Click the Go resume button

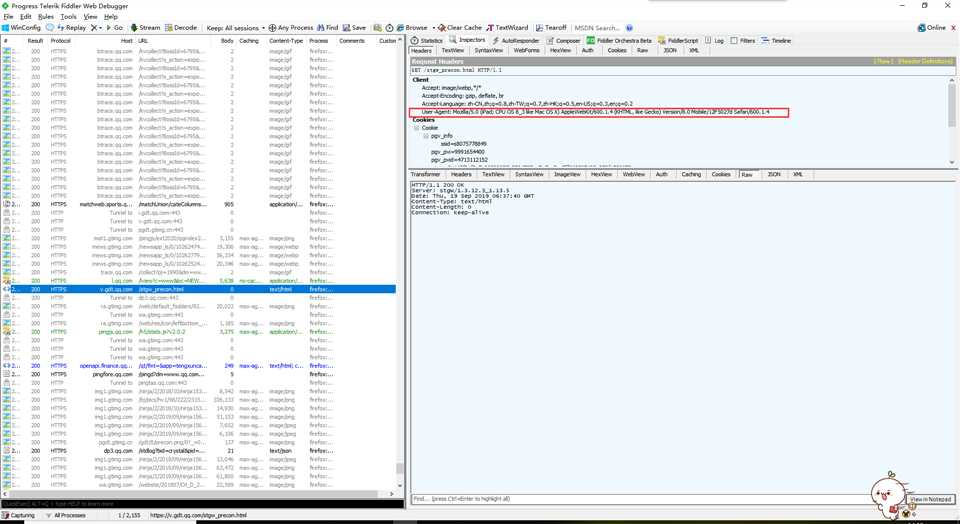(x=114, y=28)
